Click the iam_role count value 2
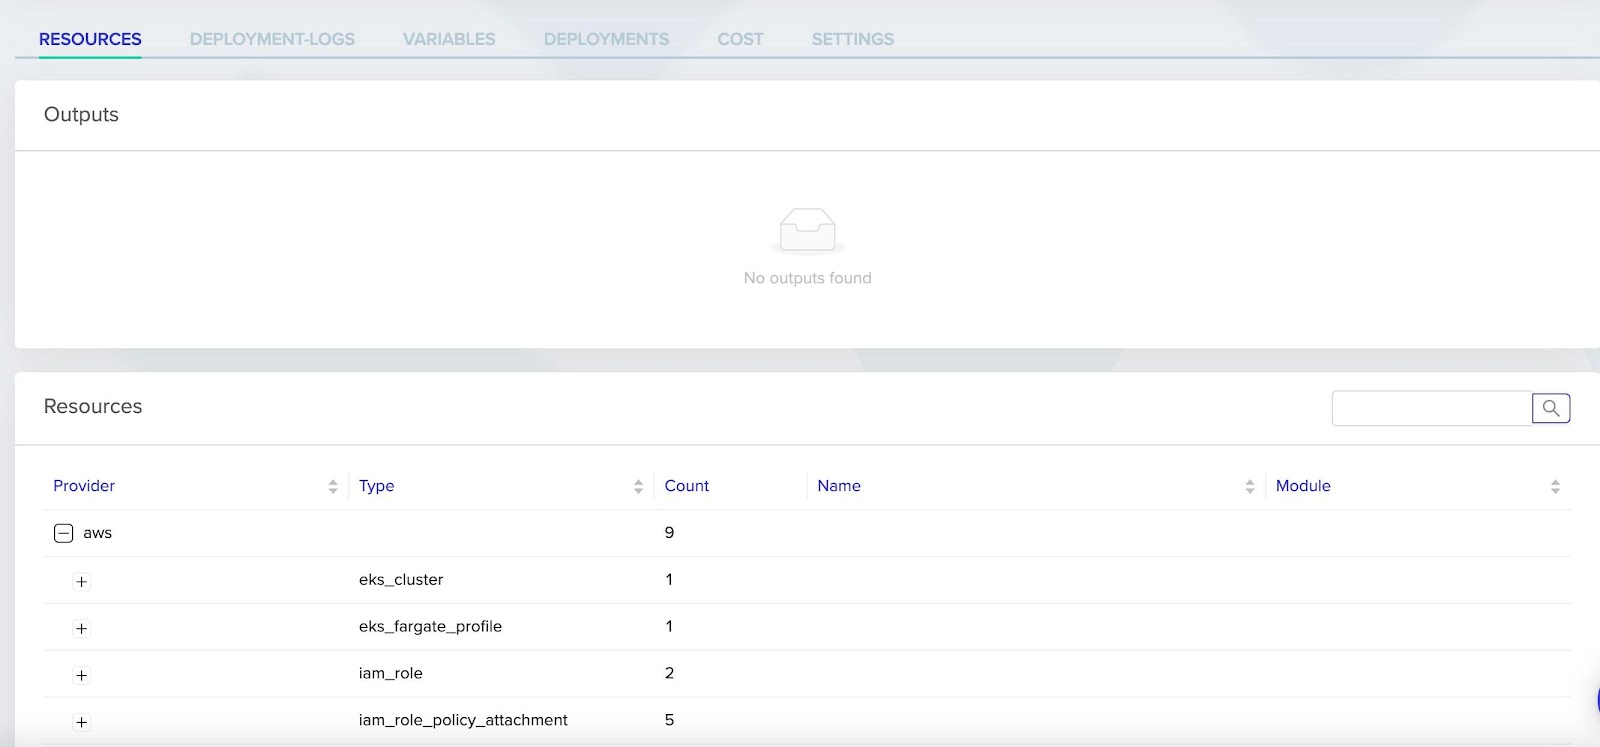The width and height of the screenshot is (1600, 747). (x=669, y=673)
